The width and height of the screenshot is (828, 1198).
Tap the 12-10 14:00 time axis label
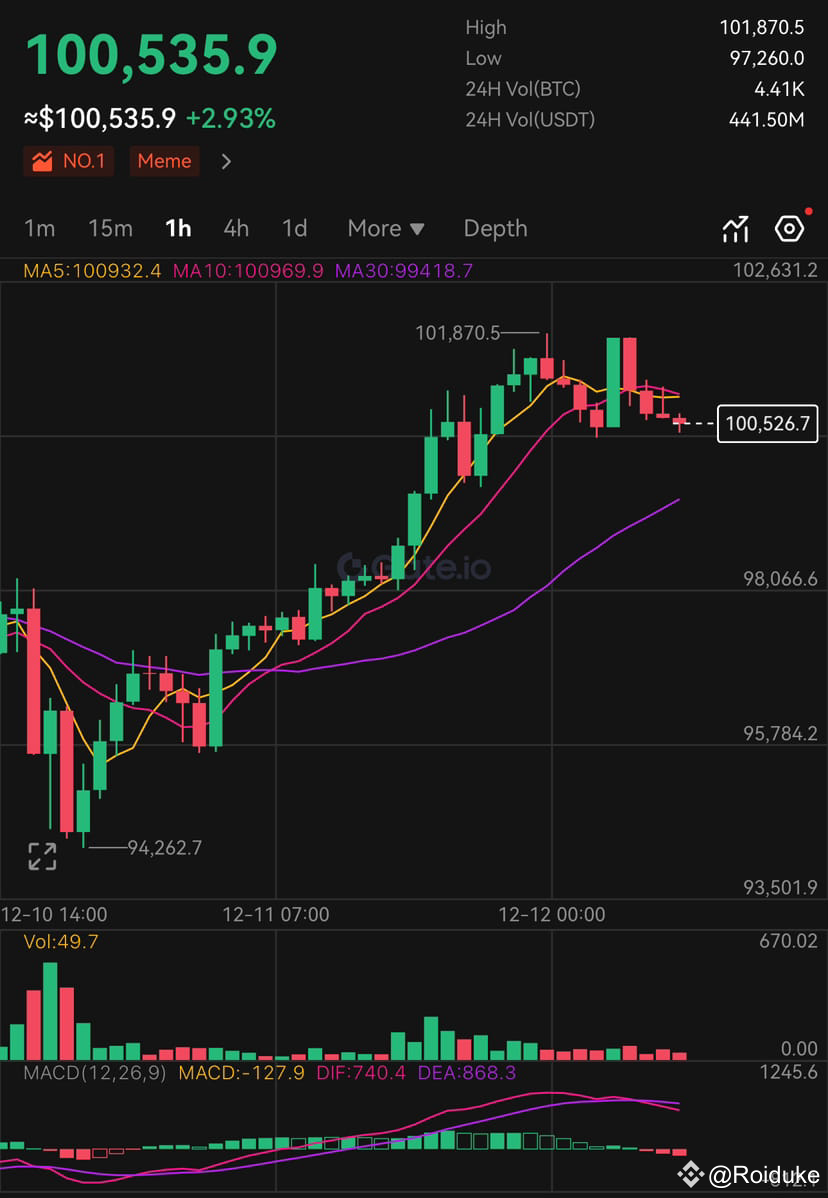click(54, 915)
